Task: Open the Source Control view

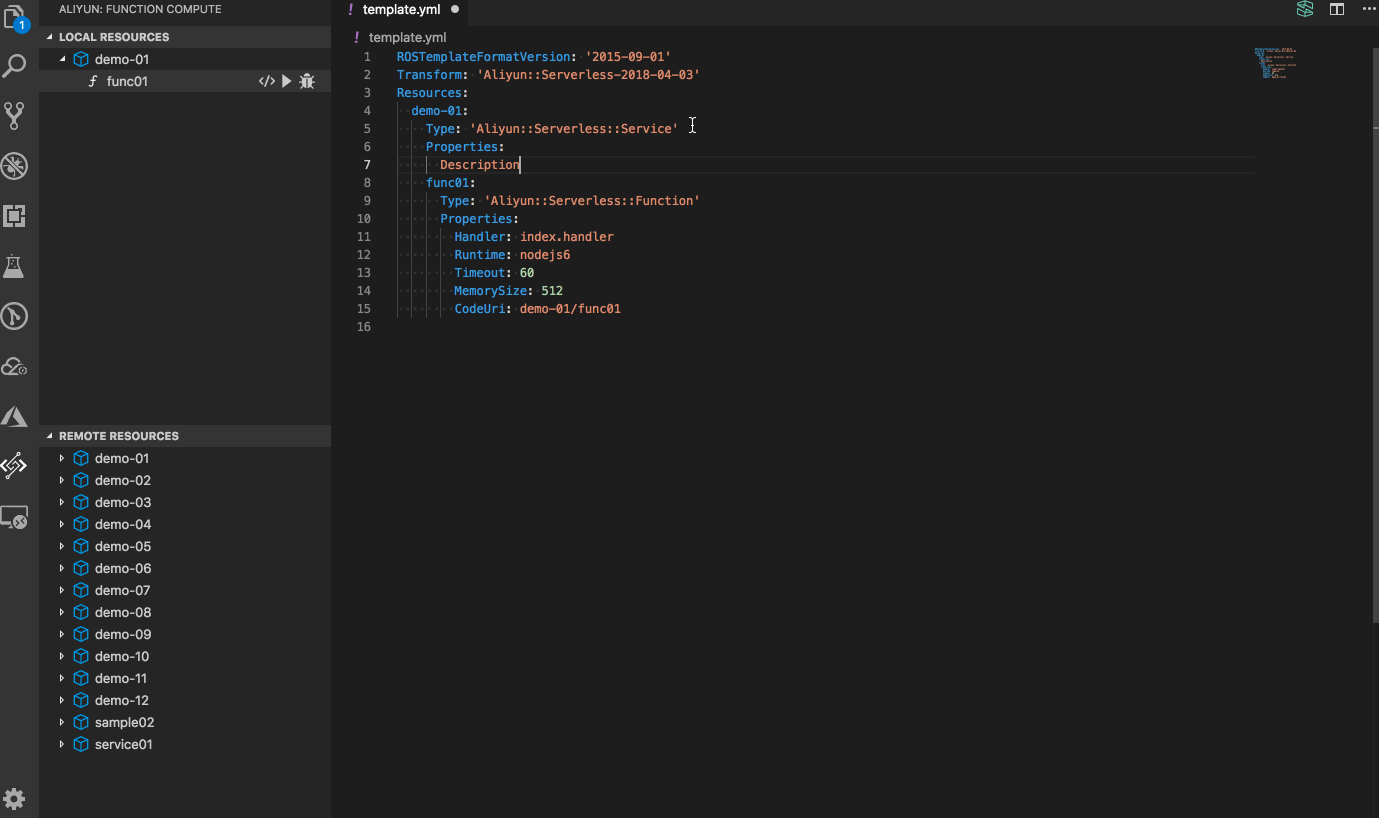Action: tap(15, 115)
